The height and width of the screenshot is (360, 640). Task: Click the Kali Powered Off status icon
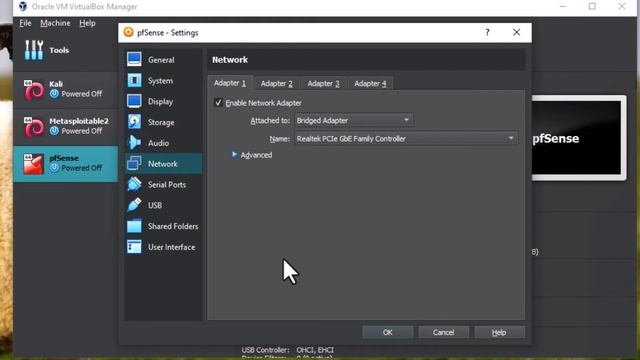(x=54, y=94)
